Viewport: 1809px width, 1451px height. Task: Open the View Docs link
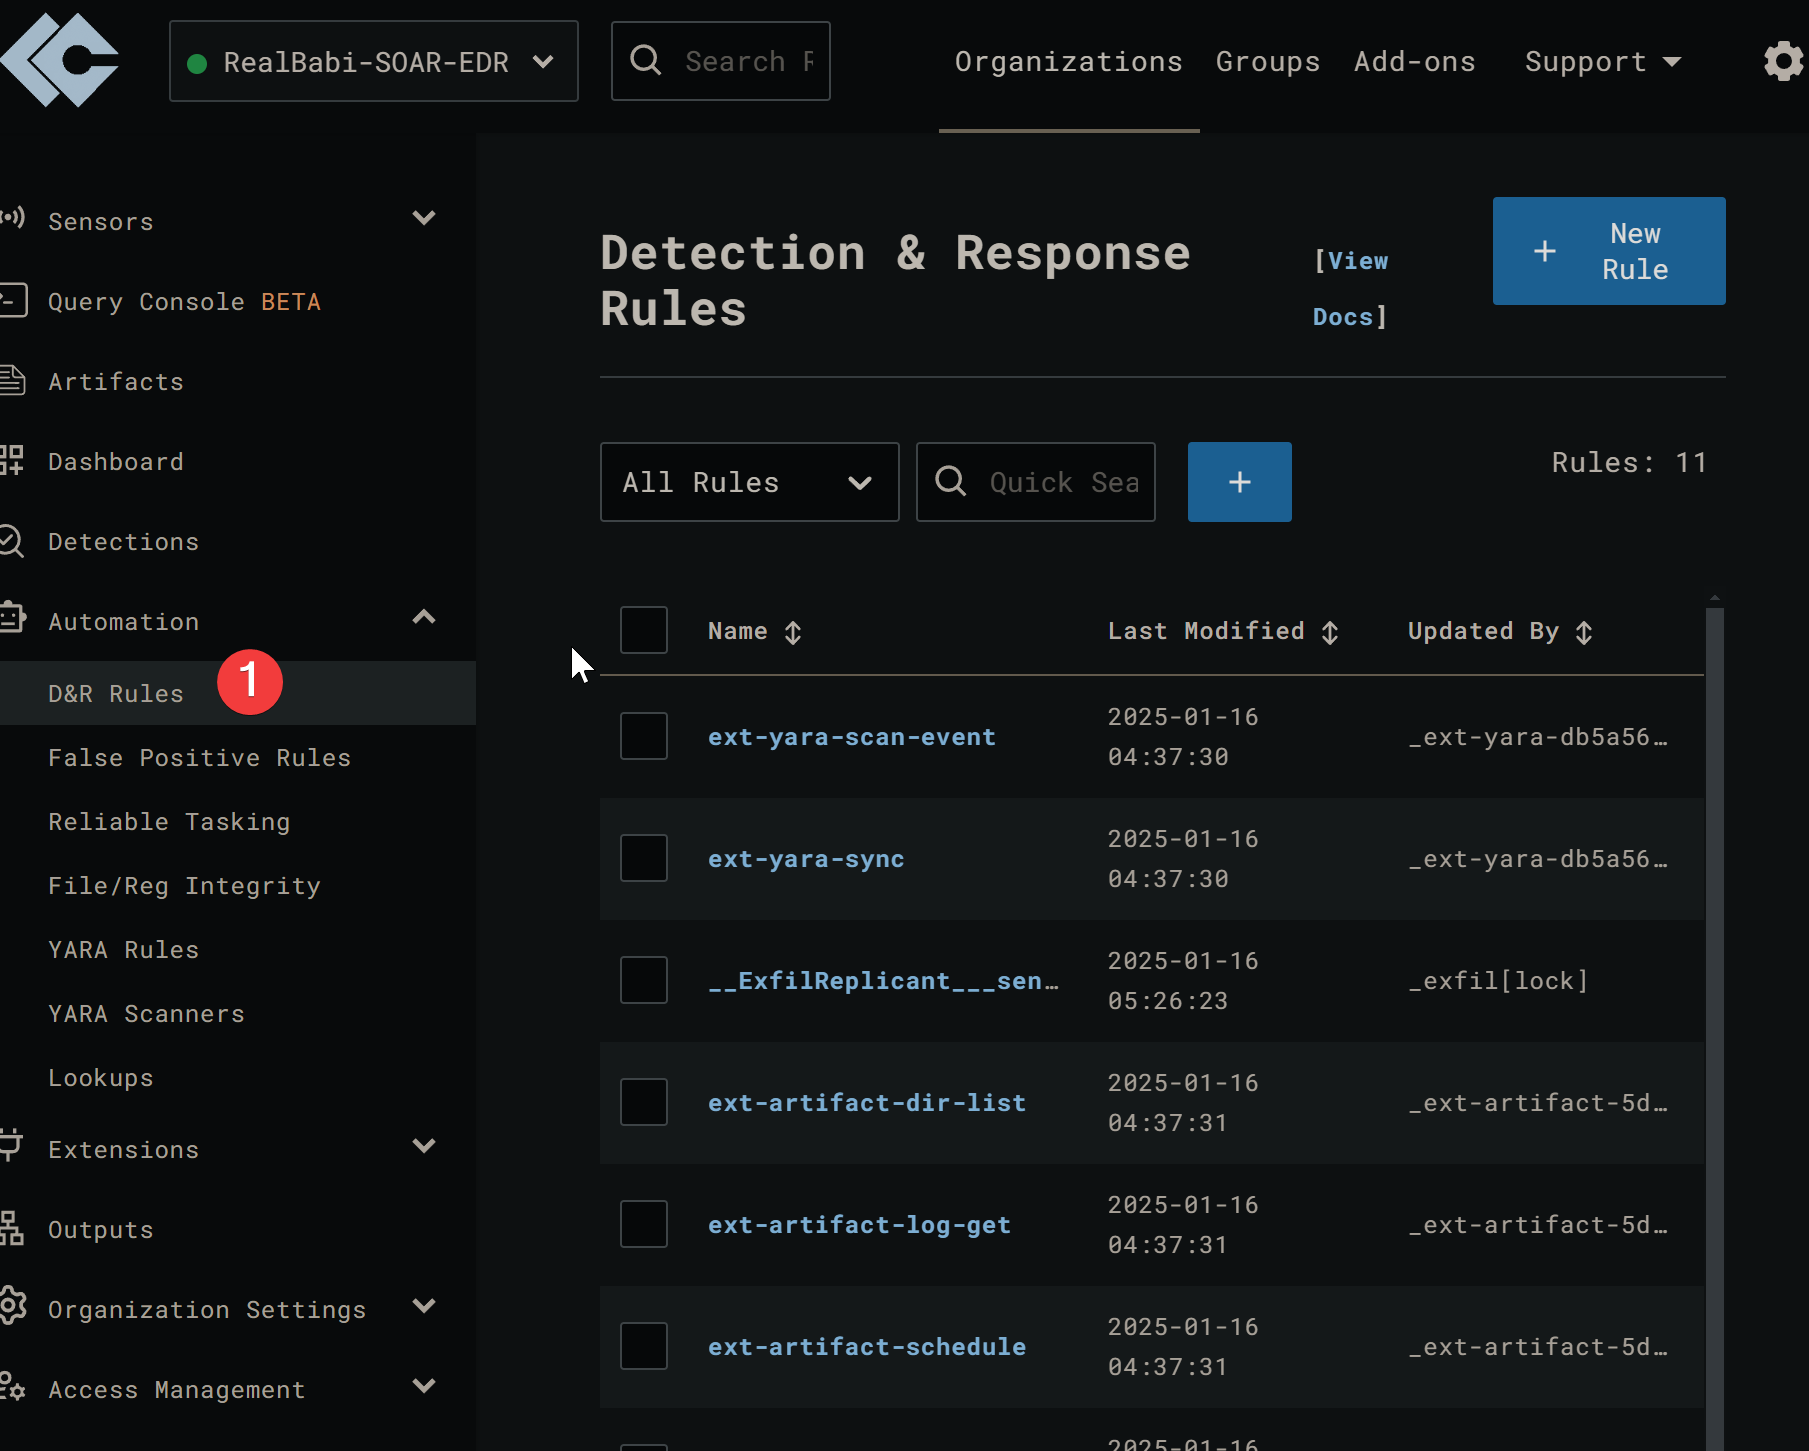coord(1351,289)
